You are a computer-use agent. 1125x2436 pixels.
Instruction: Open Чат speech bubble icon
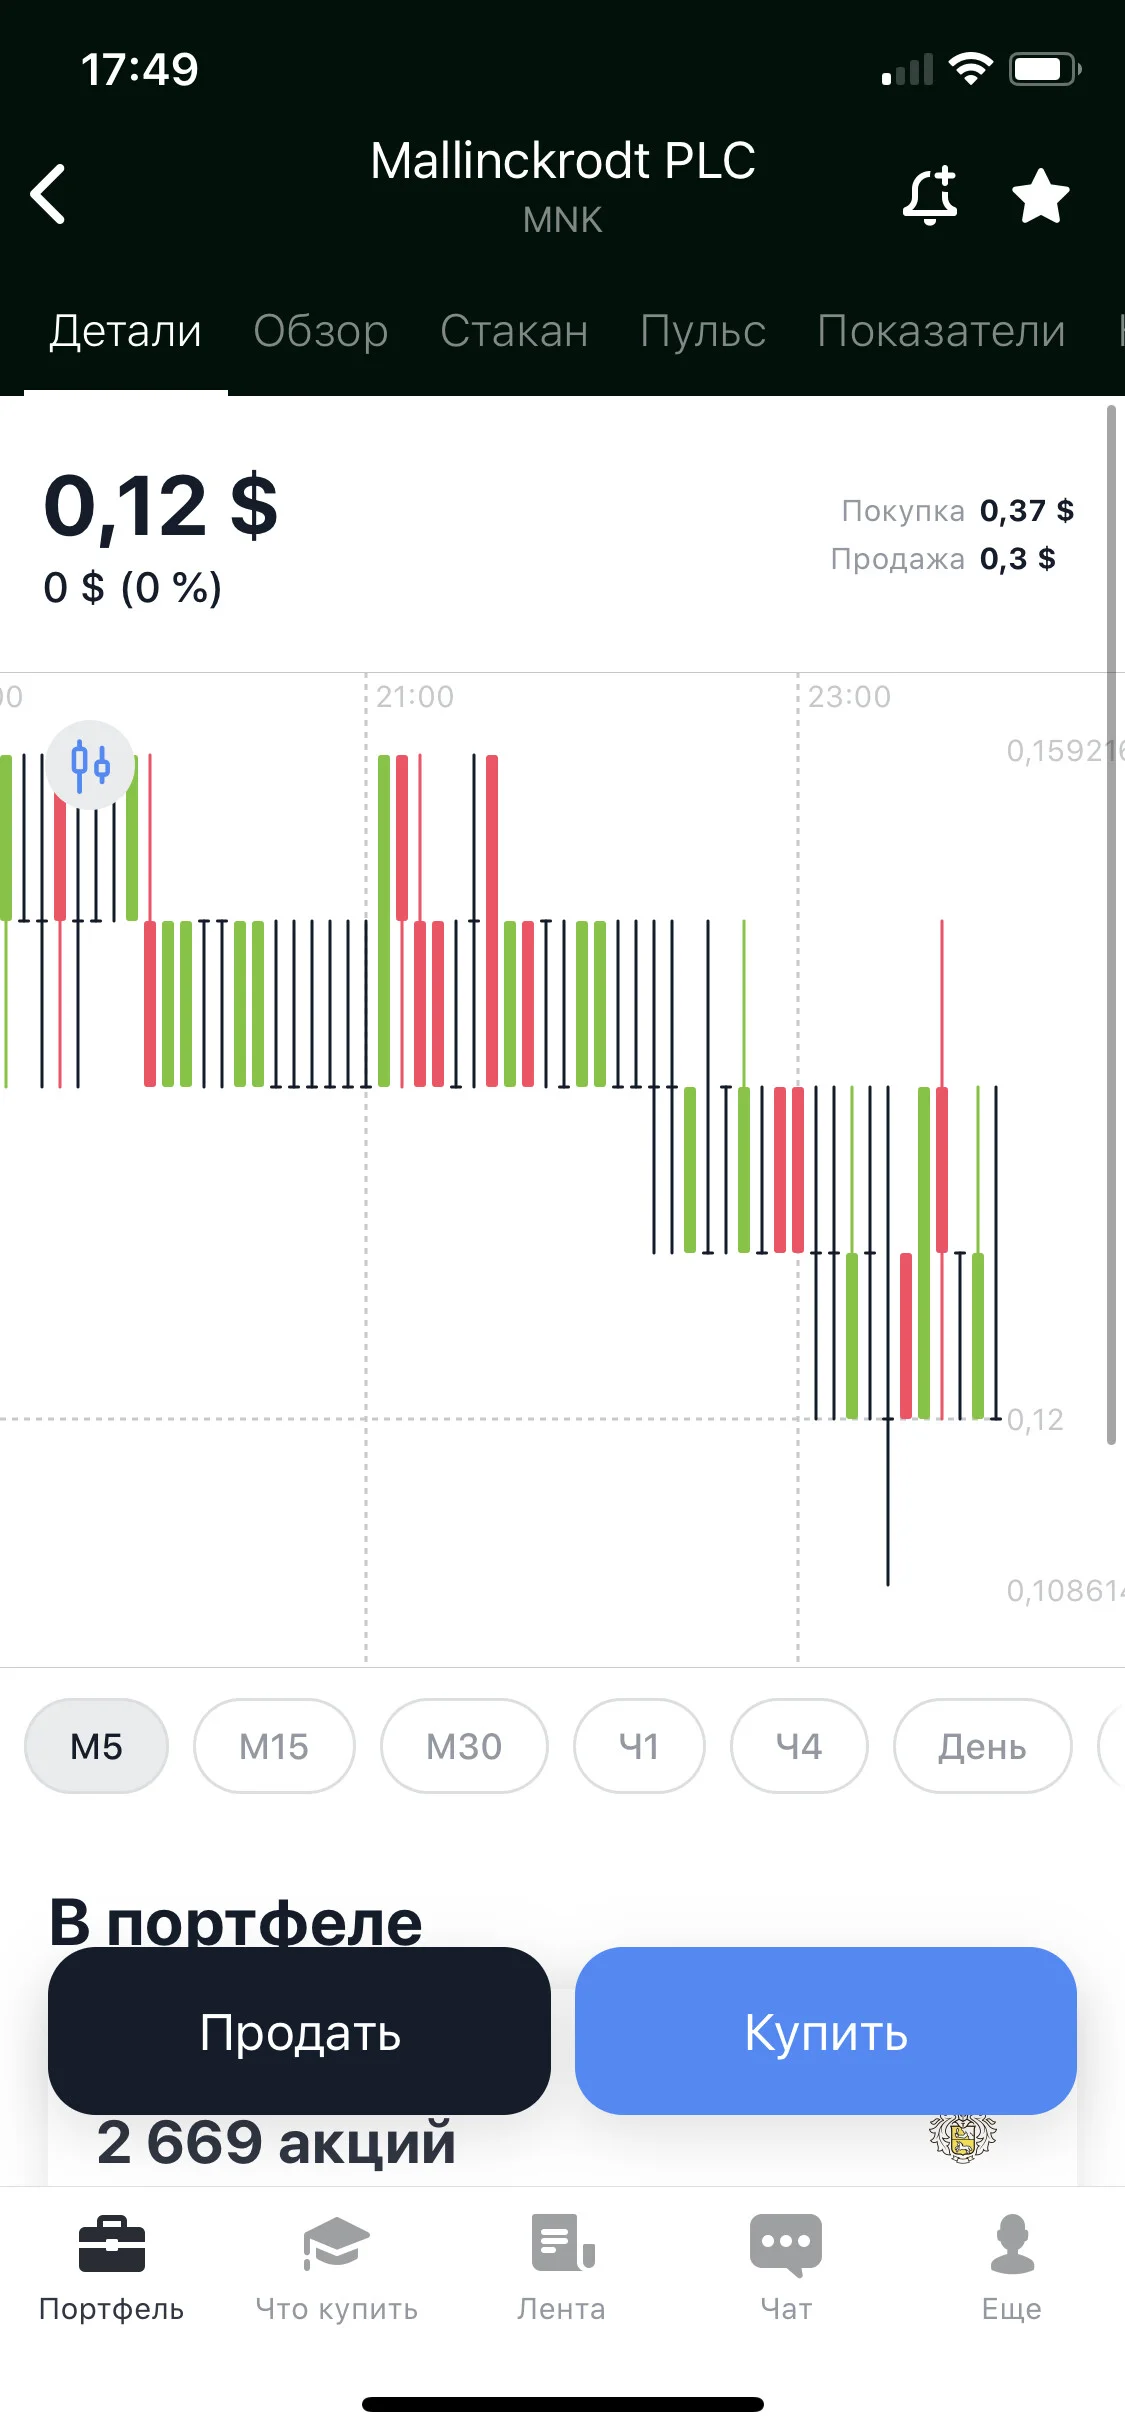pos(786,2244)
